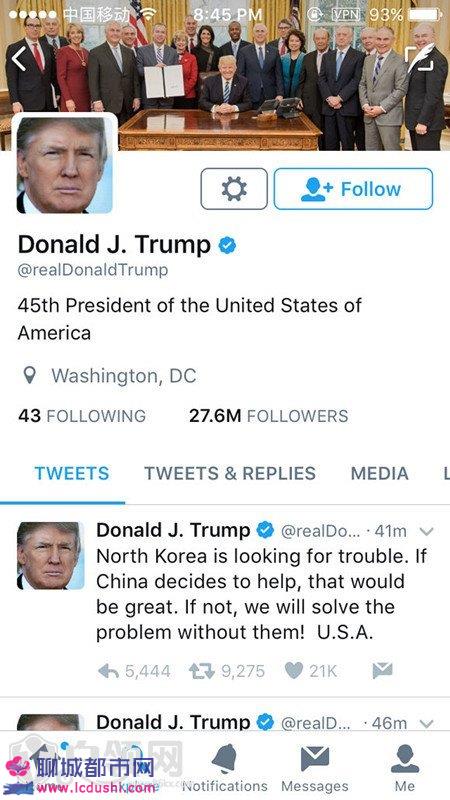Viewport: 450px width, 800px height.
Task: View the 27.6M Followers list
Action: [x=269, y=416]
